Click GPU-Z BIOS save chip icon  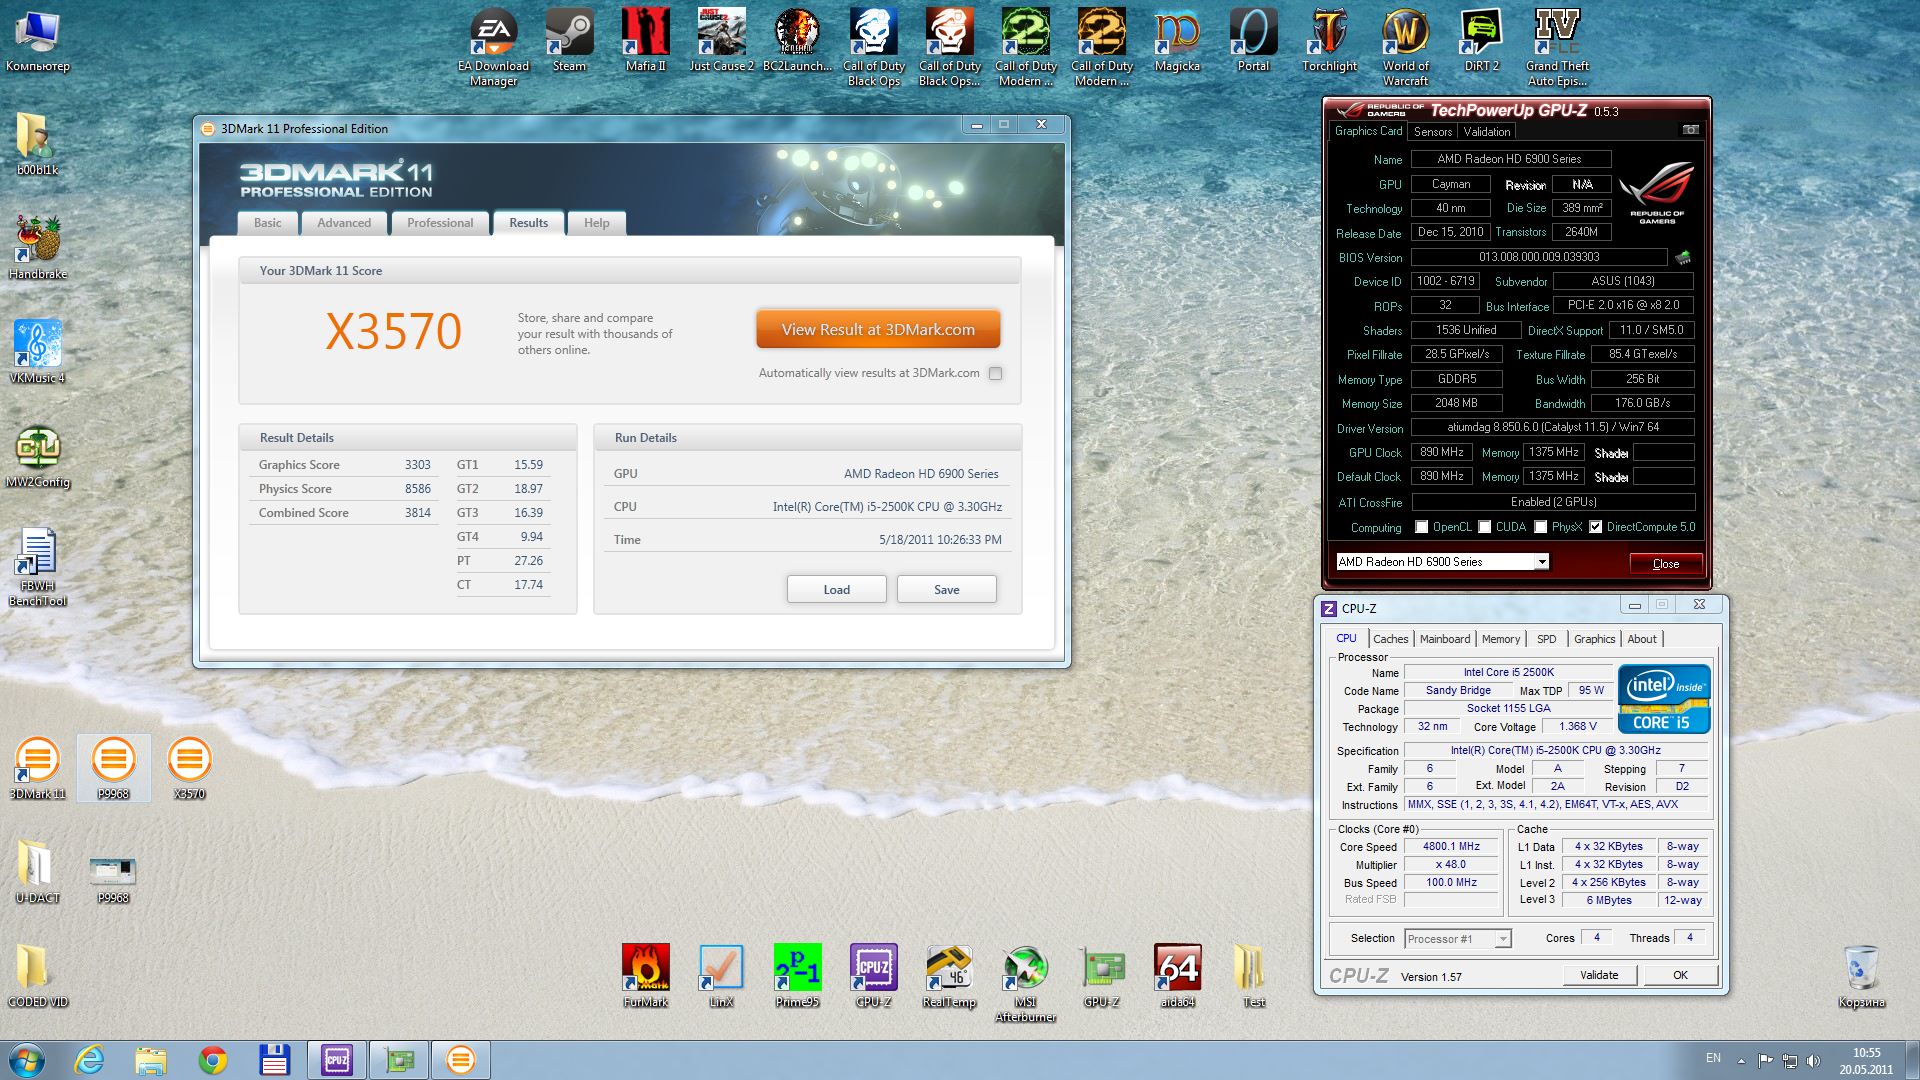tap(1684, 257)
